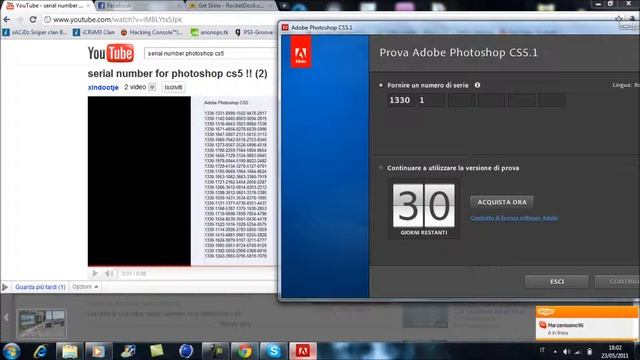This screenshot has width=640, height=360.
Task: Open the 'Hacking Console' bookmark
Action: click(152, 32)
